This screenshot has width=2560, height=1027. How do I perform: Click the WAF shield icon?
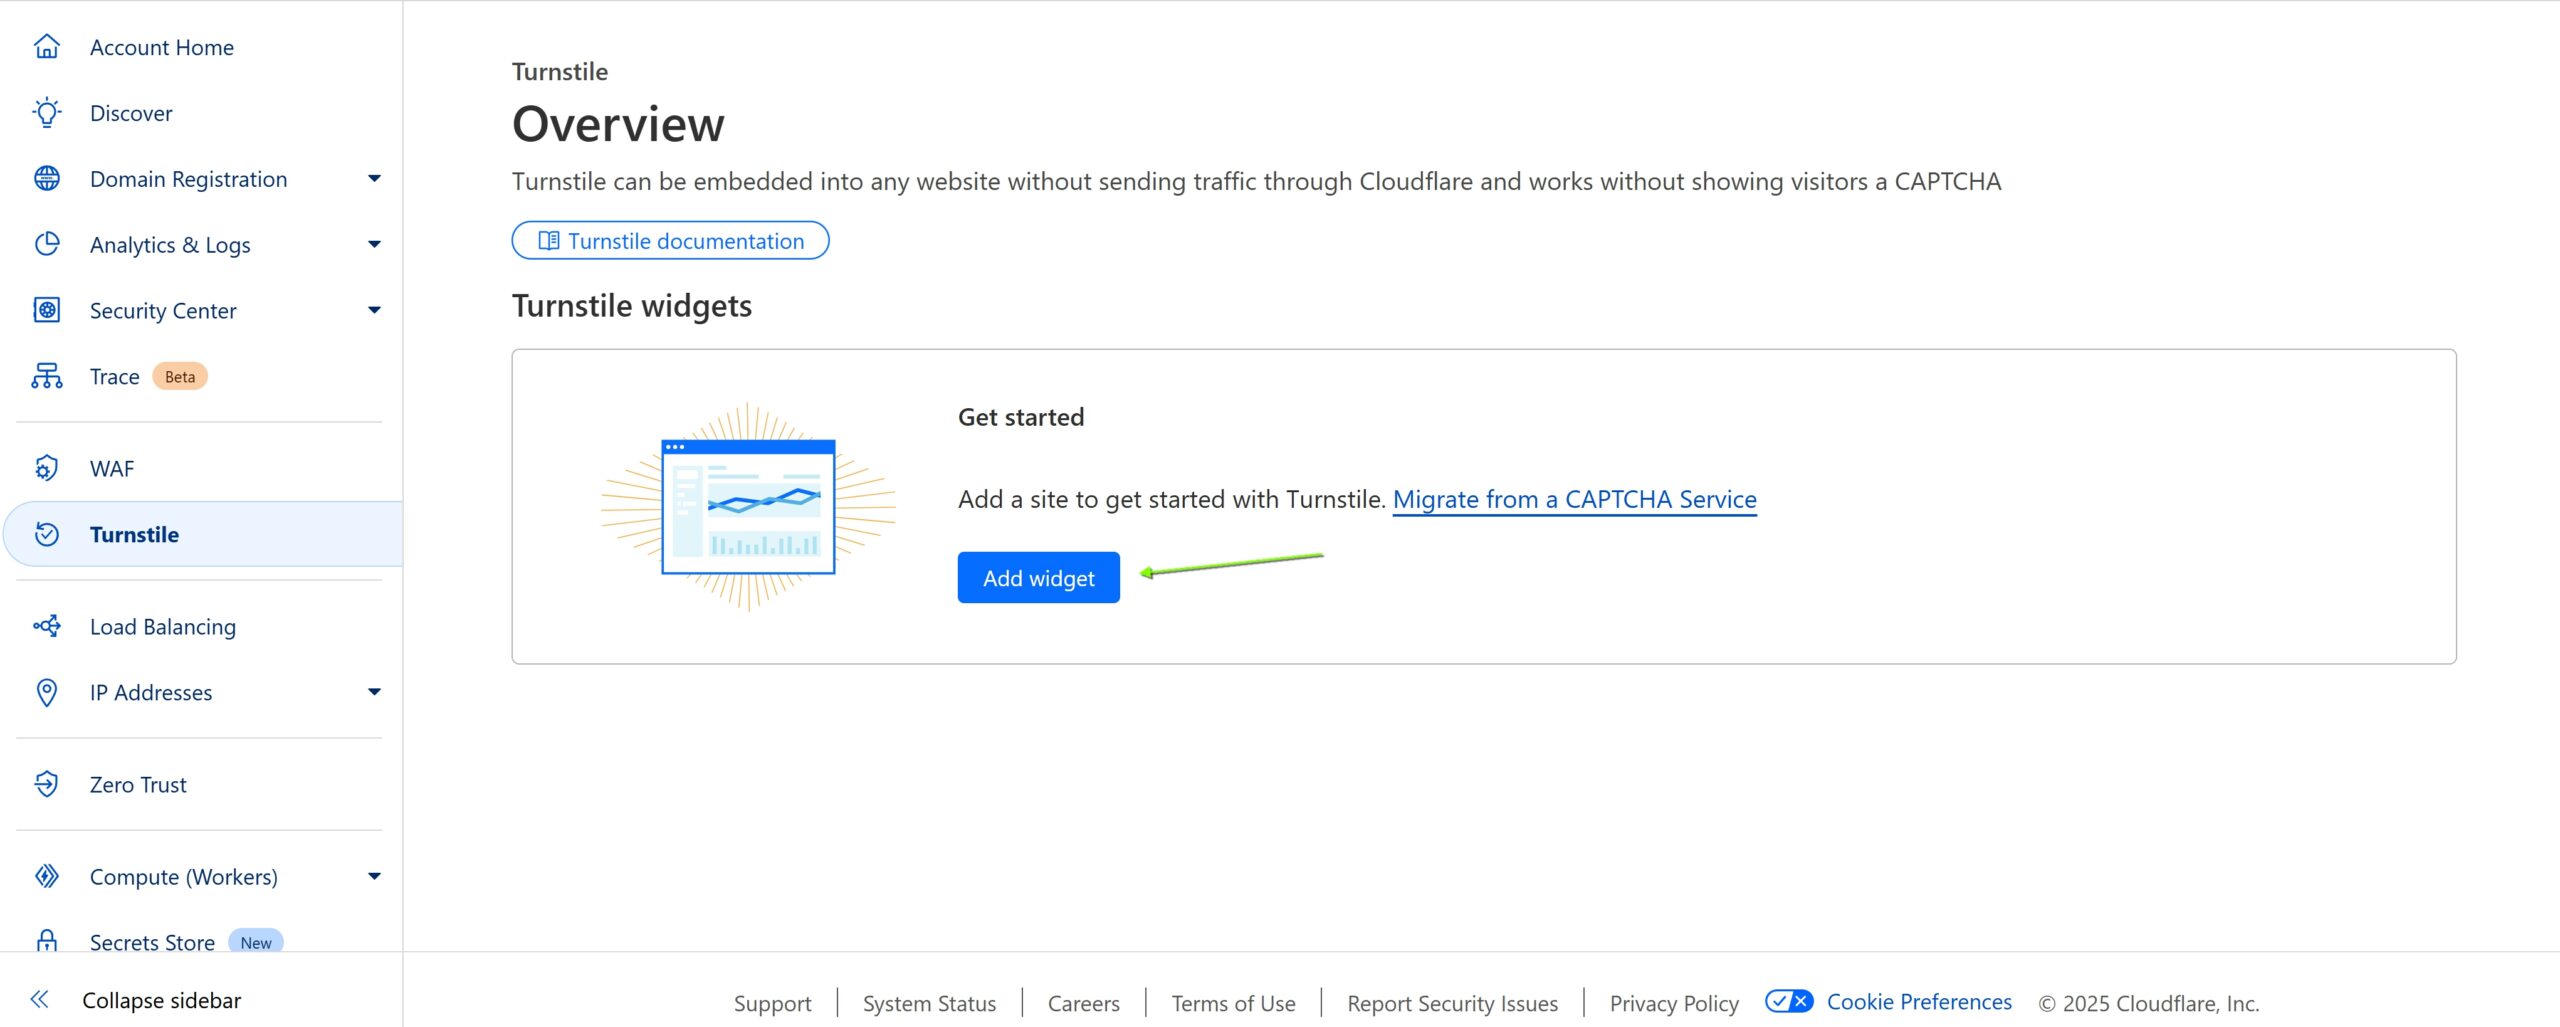pos(47,469)
